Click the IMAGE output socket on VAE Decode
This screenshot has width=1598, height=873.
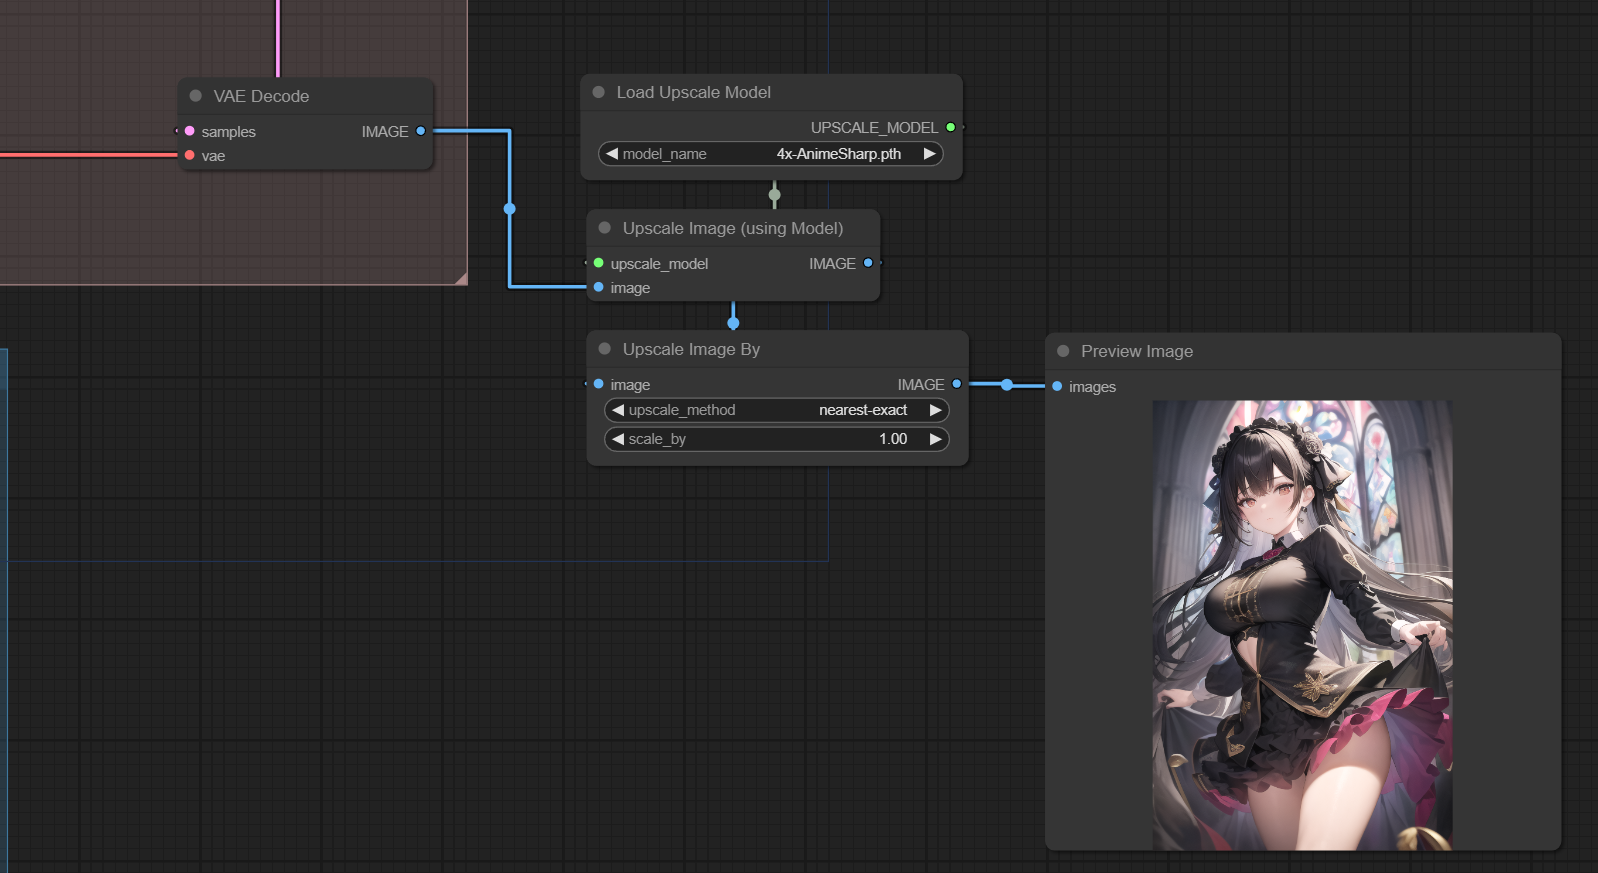pyautogui.click(x=421, y=131)
